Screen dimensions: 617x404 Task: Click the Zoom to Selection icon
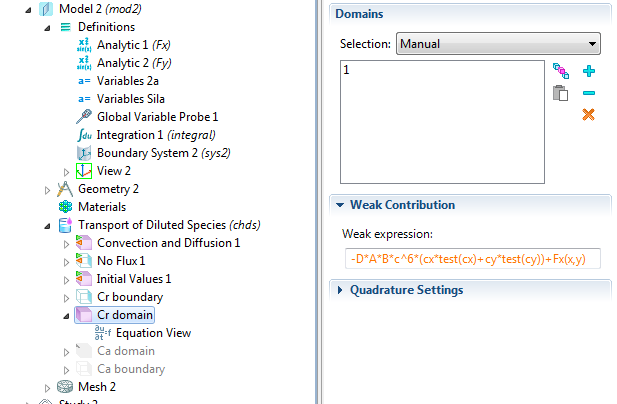pyautogui.click(x=561, y=72)
